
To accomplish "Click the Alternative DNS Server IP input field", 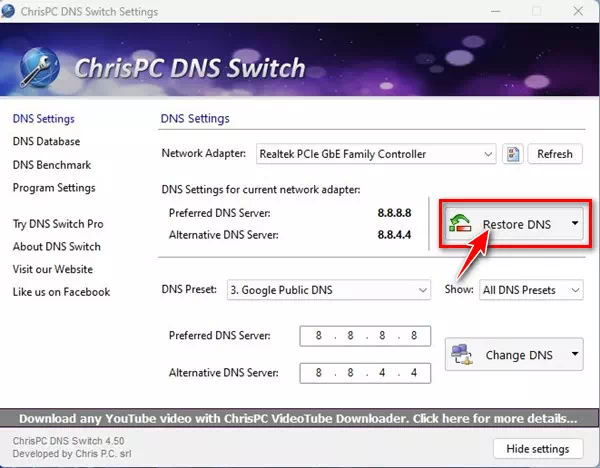I will (365, 373).
